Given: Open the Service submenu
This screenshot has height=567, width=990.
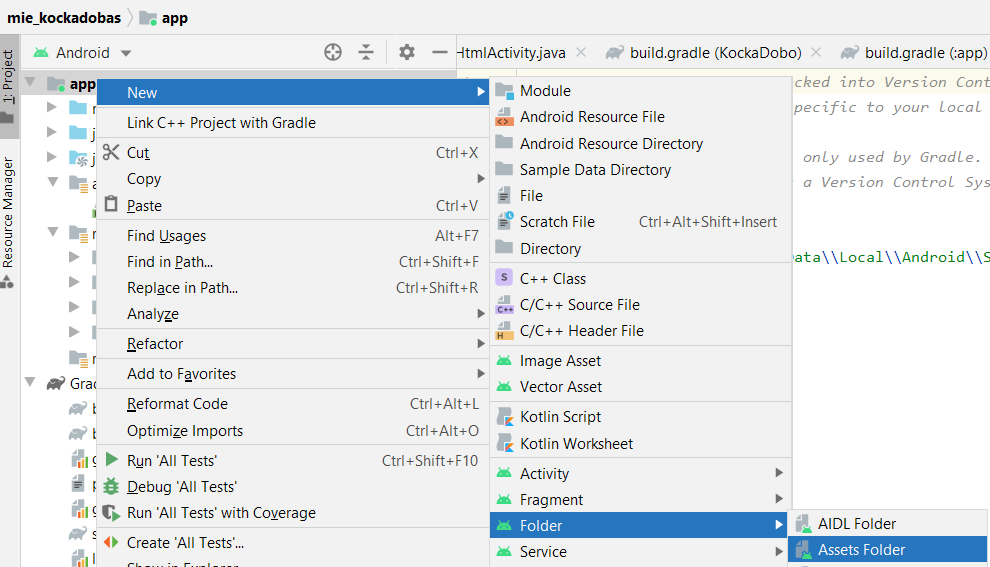Looking at the screenshot, I should (x=640, y=552).
